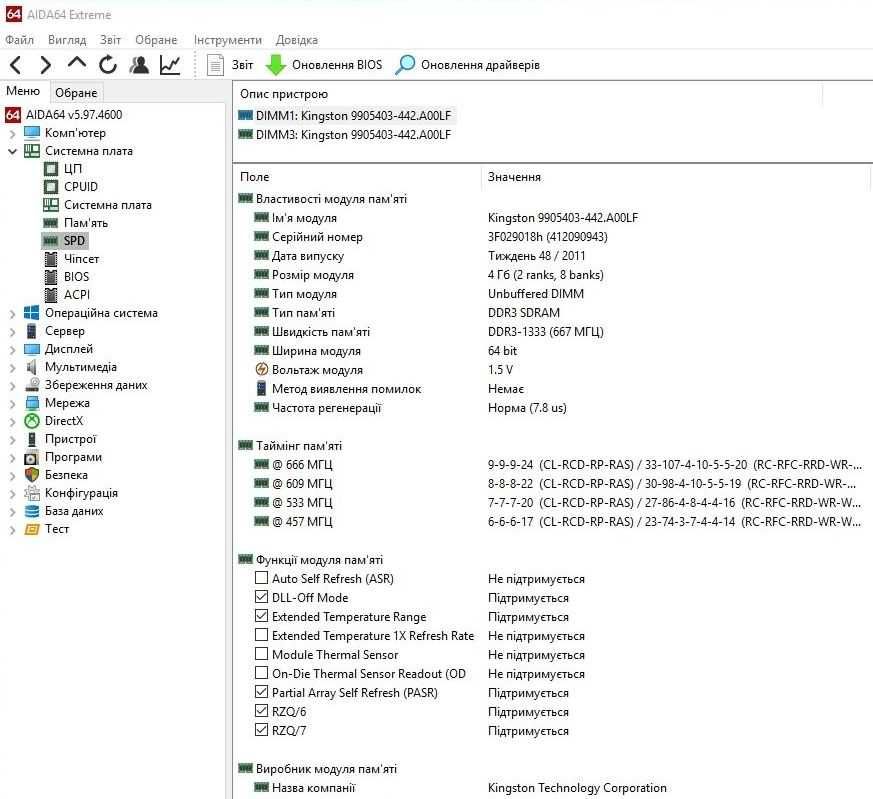
Task: Click the BIOS chip icon in tree
Action: click(51, 277)
